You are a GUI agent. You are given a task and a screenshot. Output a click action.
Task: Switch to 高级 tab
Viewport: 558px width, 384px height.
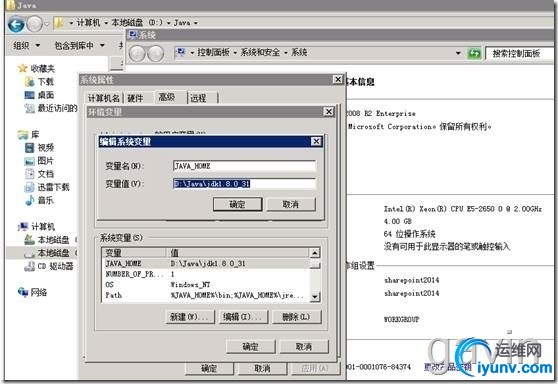coord(167,97)
